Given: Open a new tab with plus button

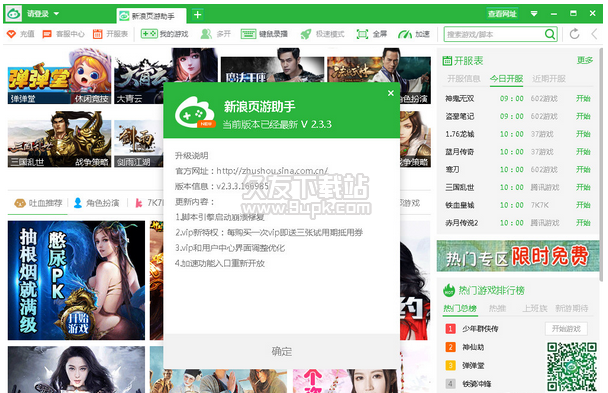Looking at the screenshot, I should pos(197,15).
